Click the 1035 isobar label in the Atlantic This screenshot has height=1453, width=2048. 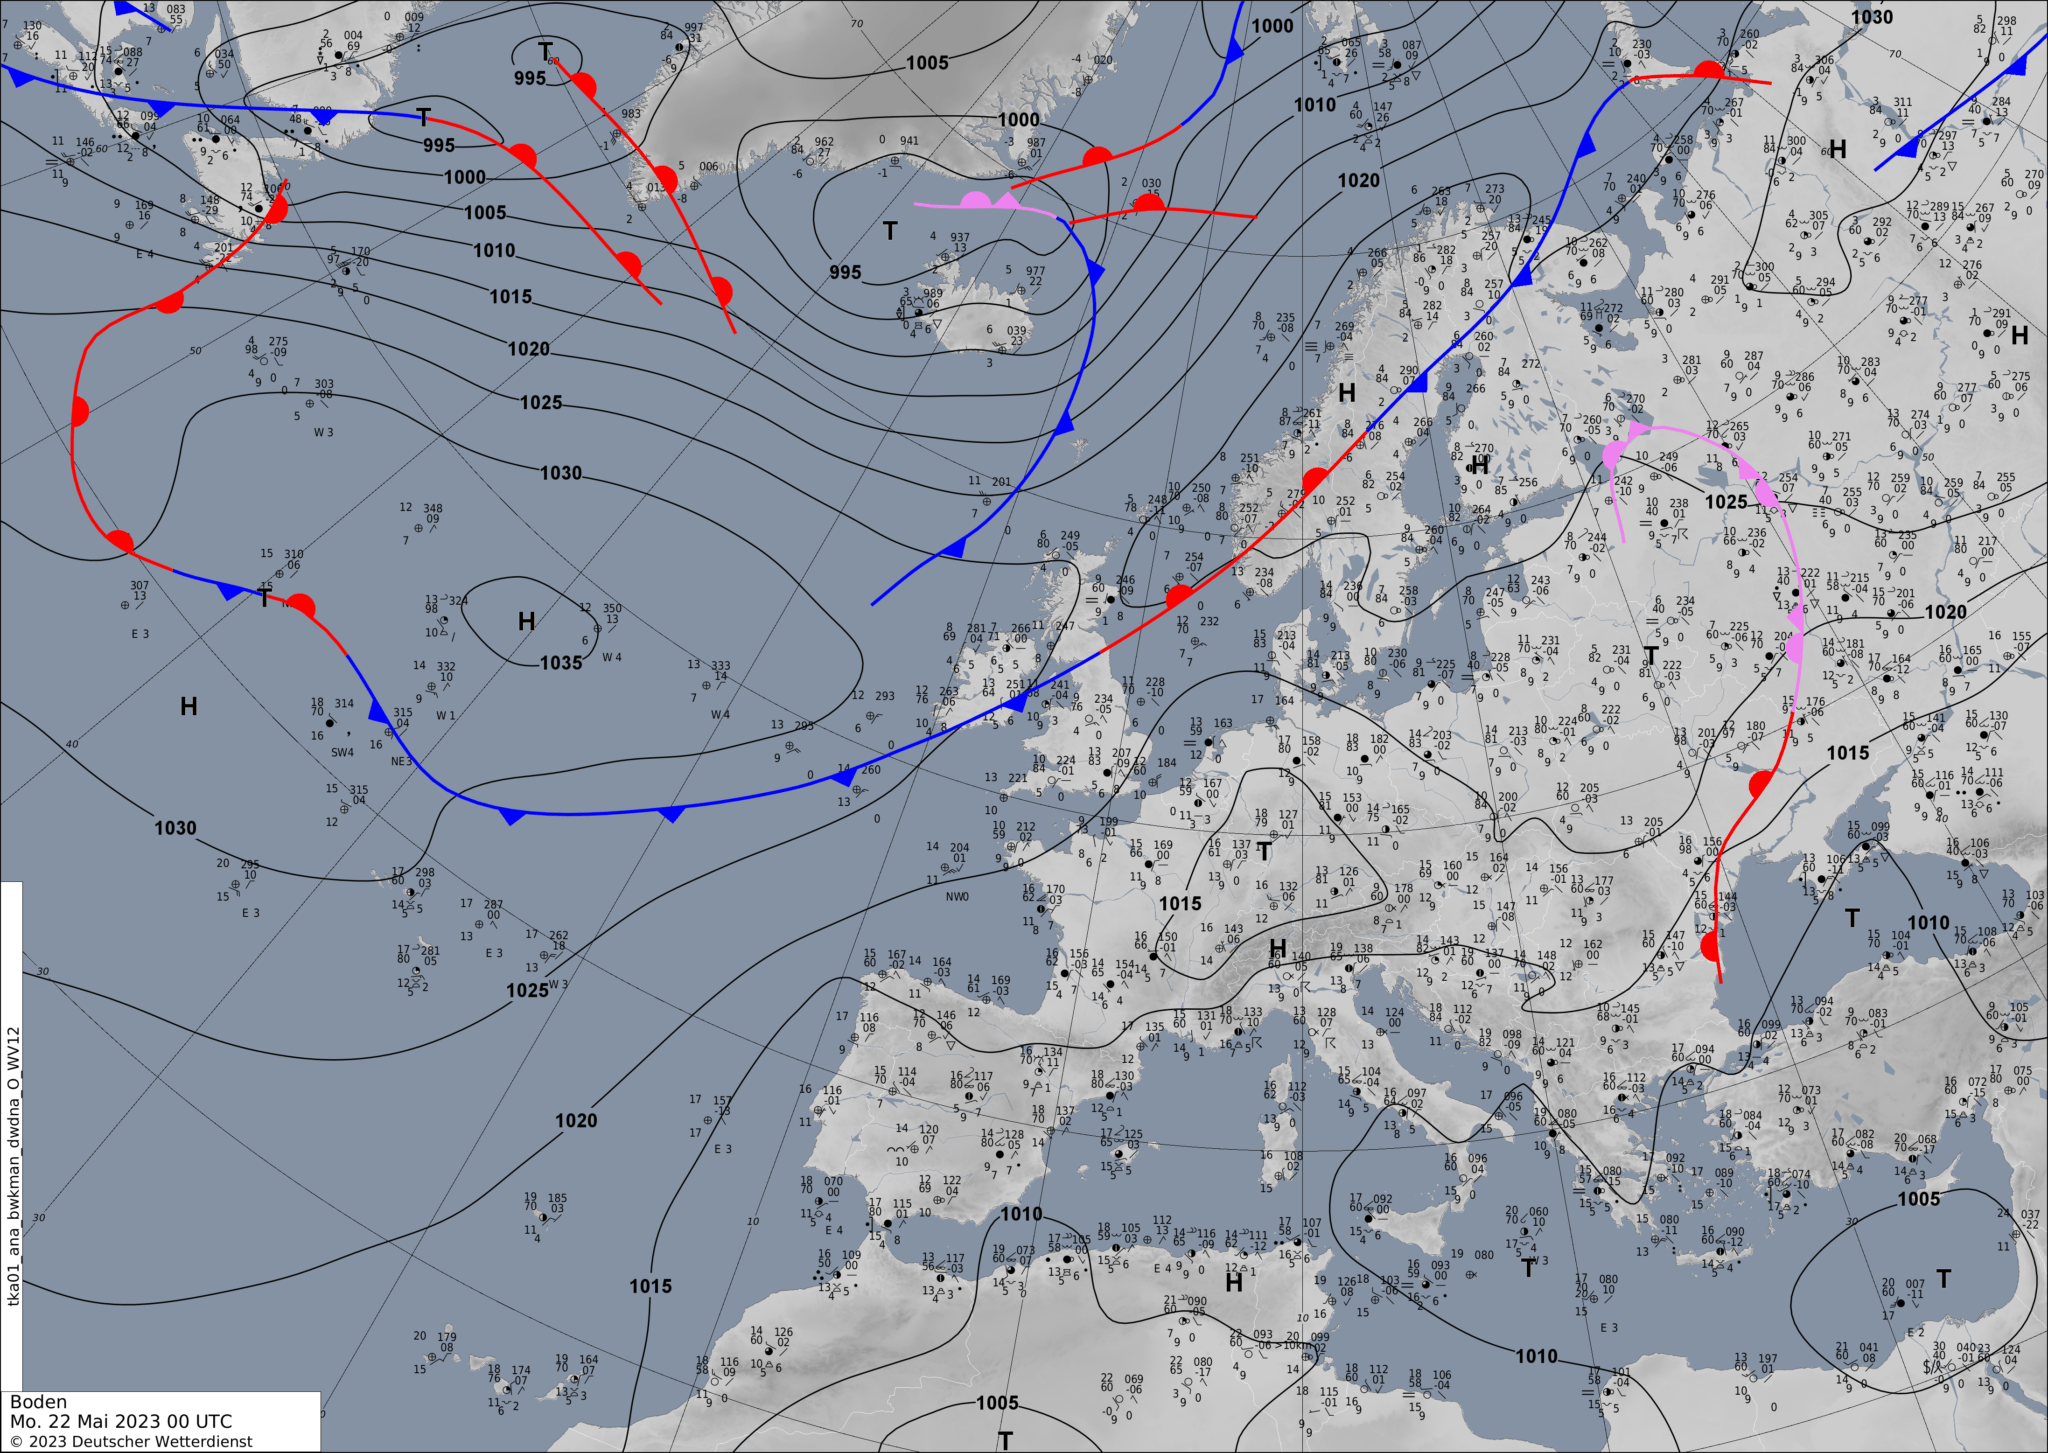[561, 662]
